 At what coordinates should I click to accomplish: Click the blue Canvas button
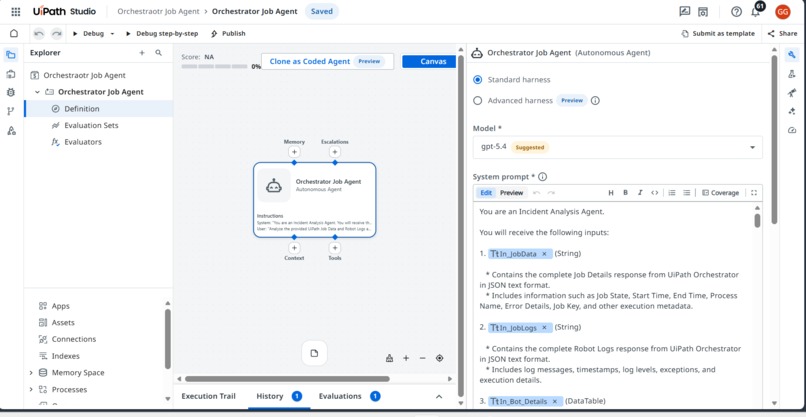click(x=429, y=62)
